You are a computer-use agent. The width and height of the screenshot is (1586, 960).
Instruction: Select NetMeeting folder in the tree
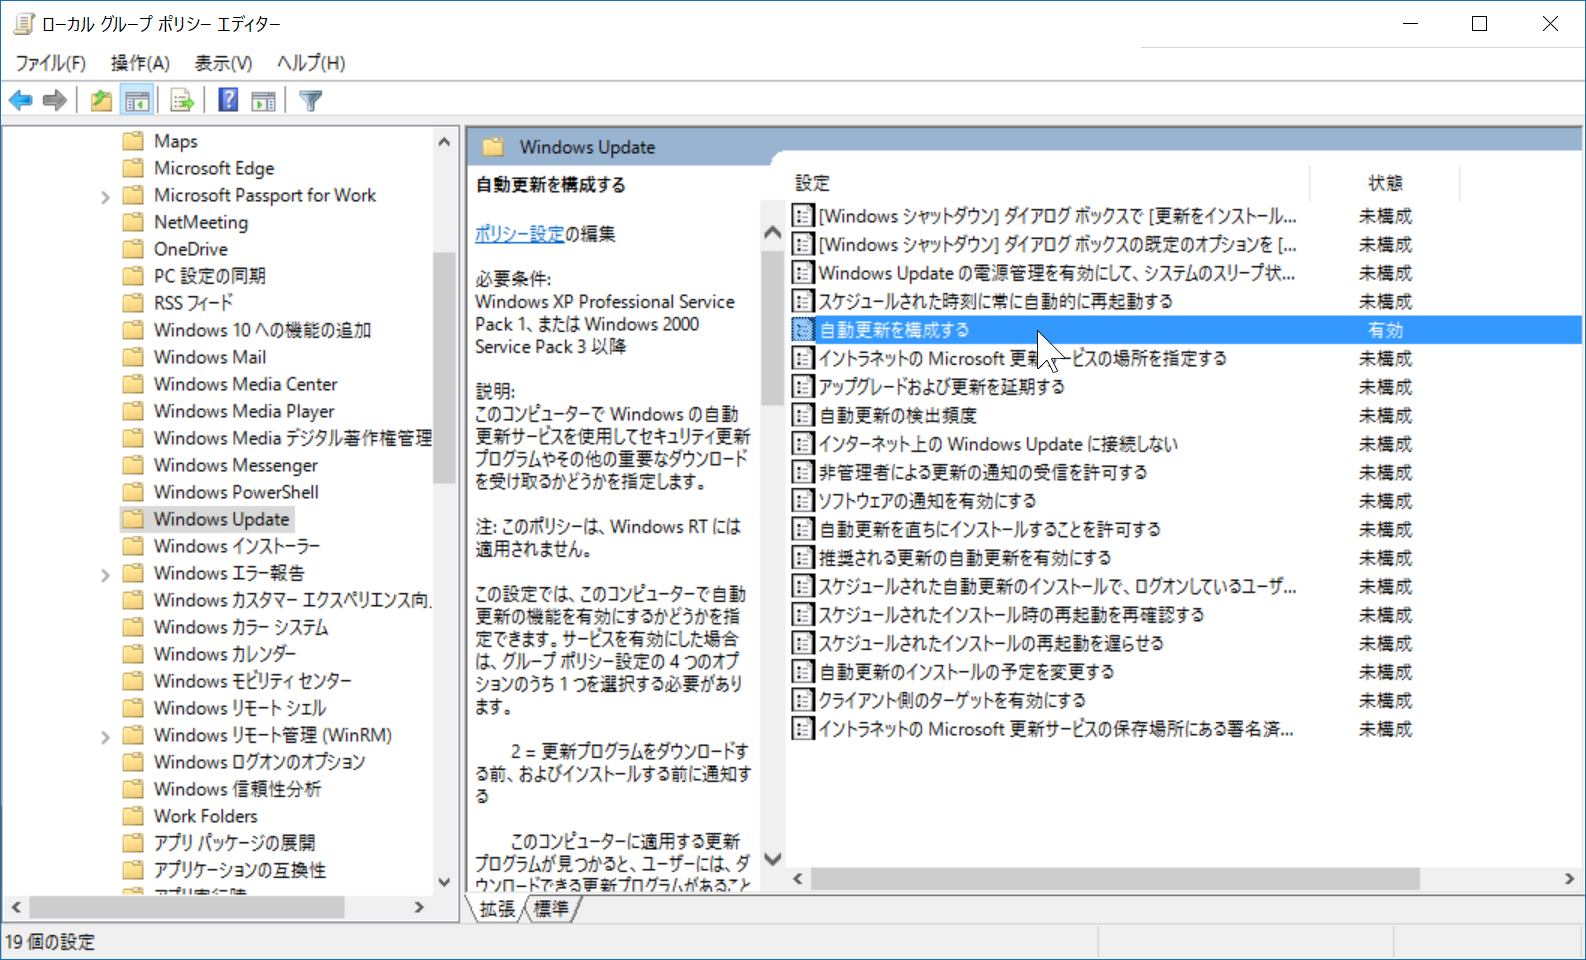click(x=201, y=222)
